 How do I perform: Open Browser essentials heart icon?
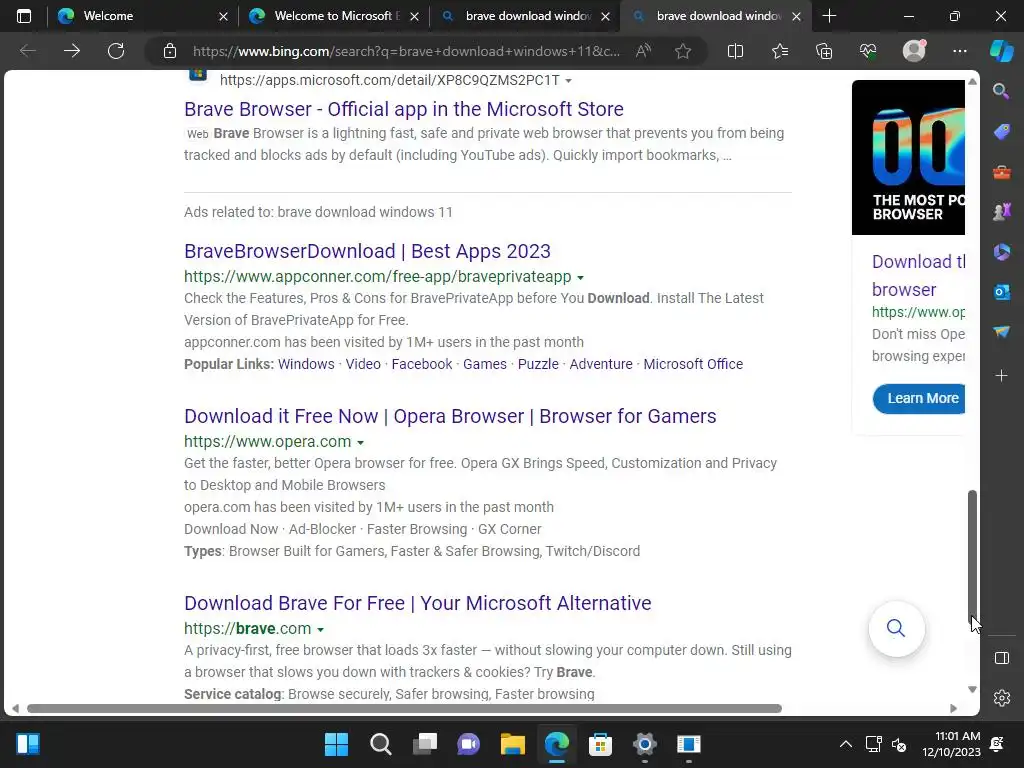(868, 50)
